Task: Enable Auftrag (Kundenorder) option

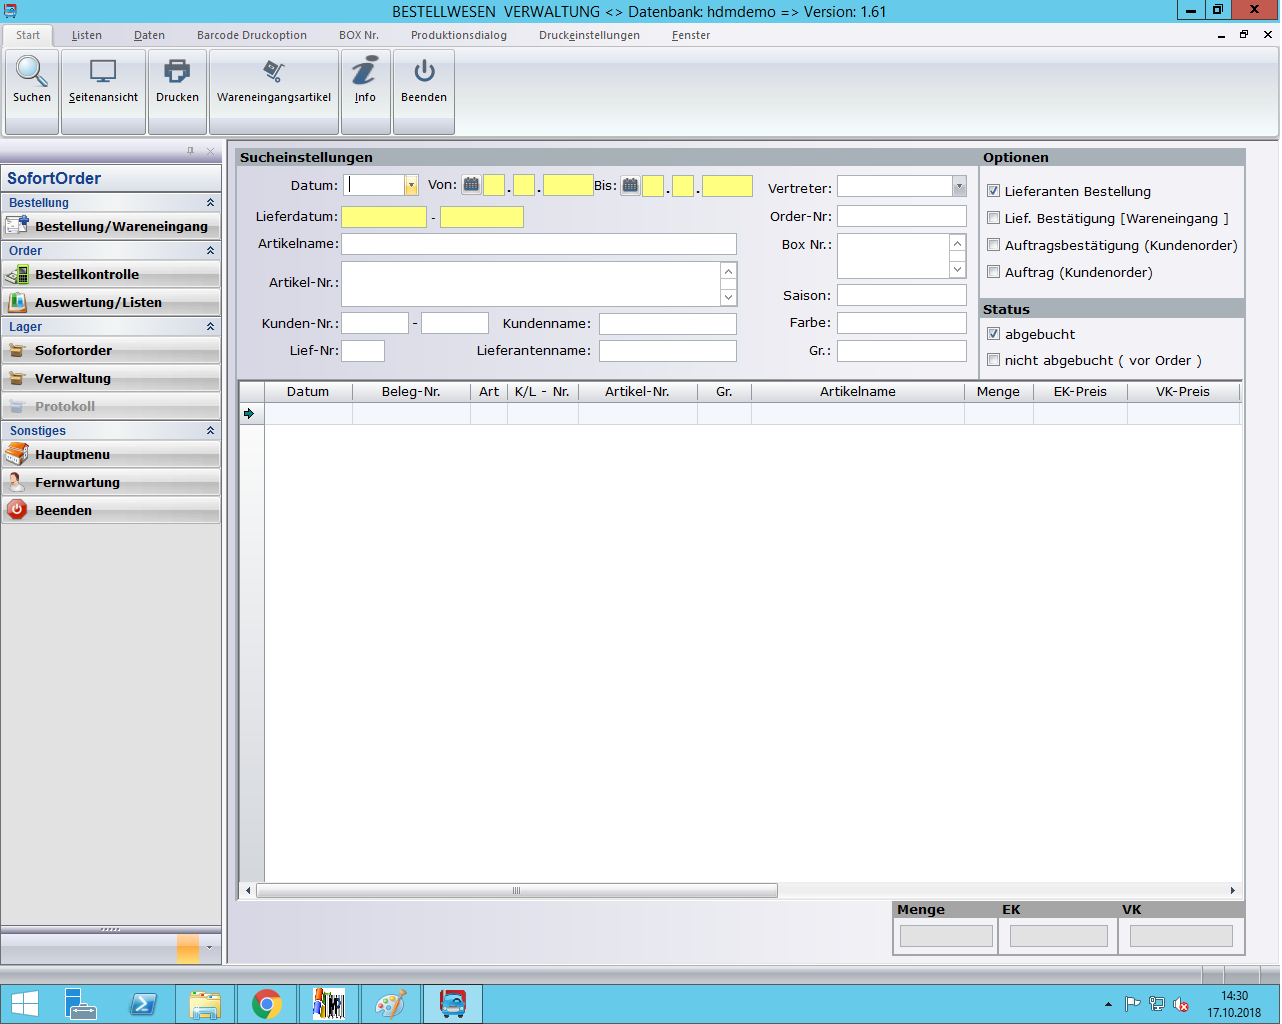Action: [x=994, y=272]
